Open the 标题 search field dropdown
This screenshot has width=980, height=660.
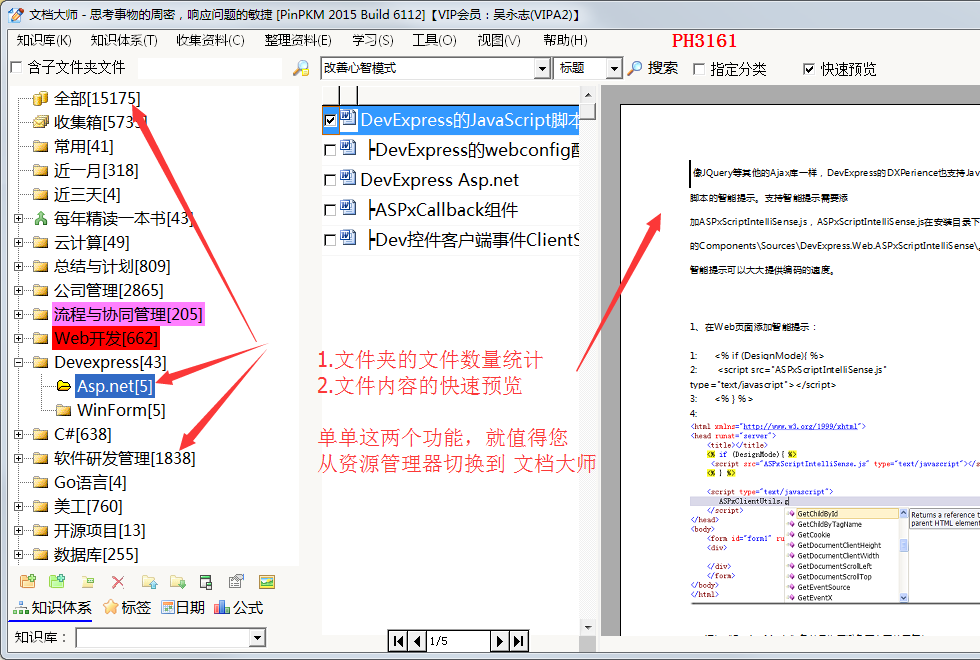(614, 68)
